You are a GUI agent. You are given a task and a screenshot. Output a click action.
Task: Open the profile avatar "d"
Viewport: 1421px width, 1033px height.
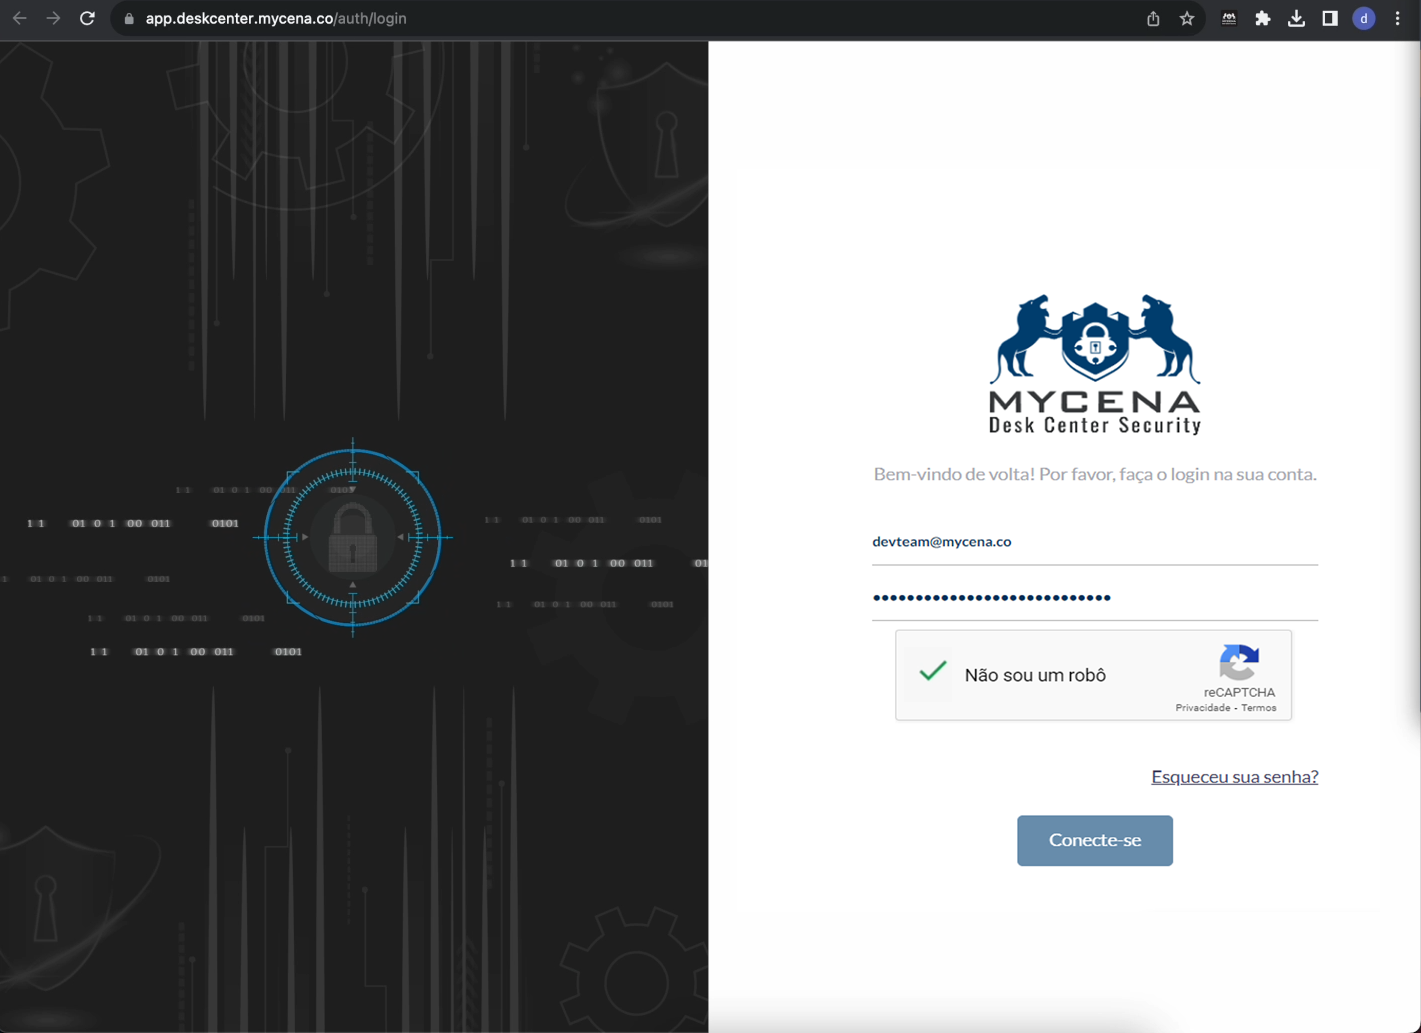pyautogui.click(x=1364, y=18)
